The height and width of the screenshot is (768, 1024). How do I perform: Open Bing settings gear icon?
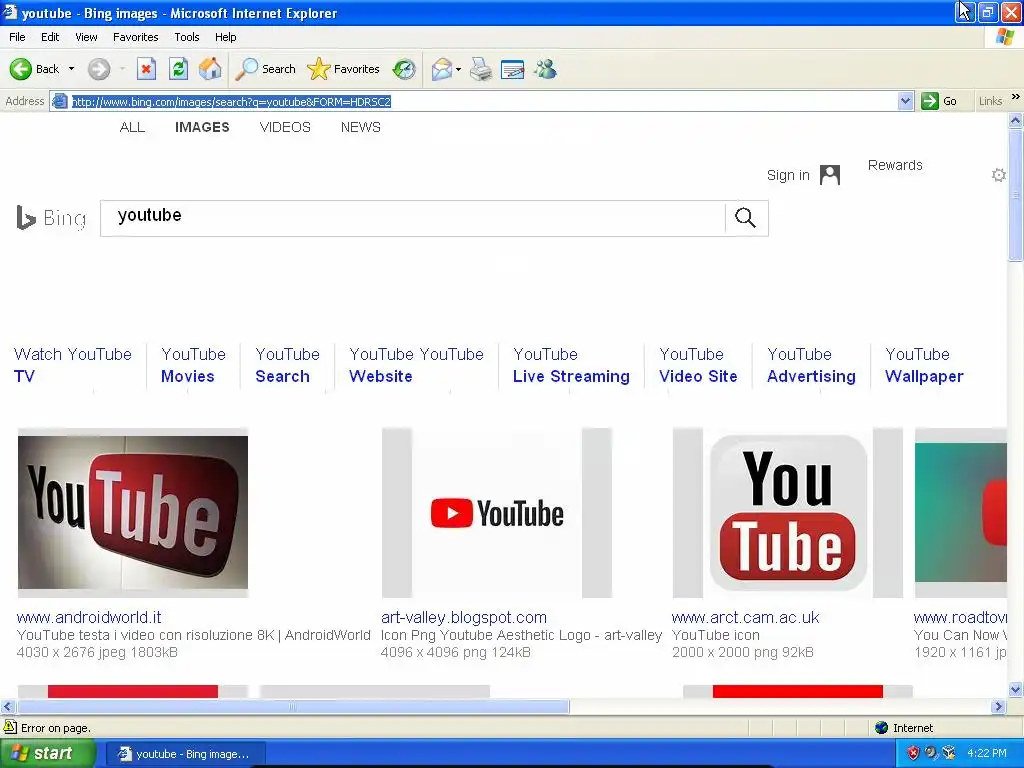(999, 175)
